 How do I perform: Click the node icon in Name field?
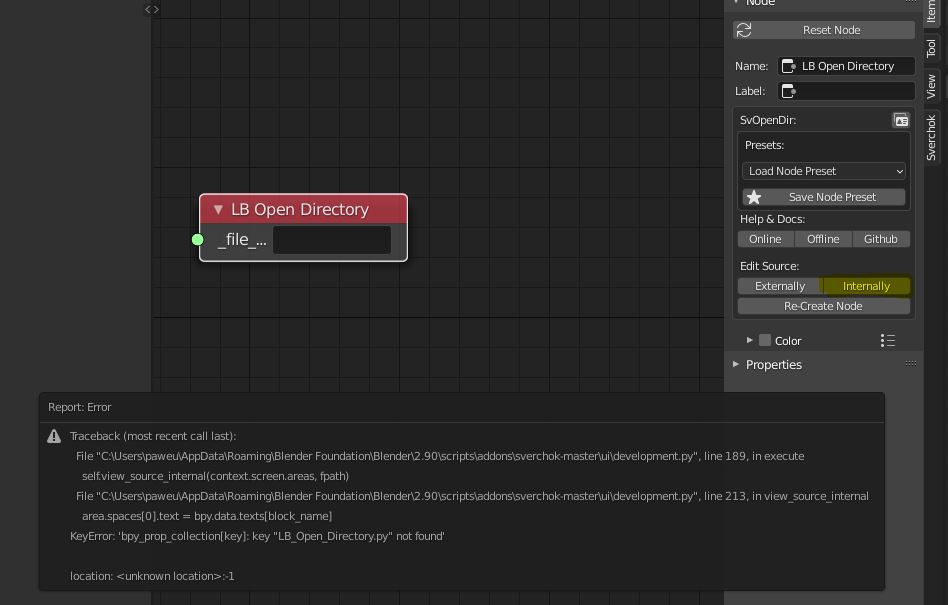click(x=788, y=66)
